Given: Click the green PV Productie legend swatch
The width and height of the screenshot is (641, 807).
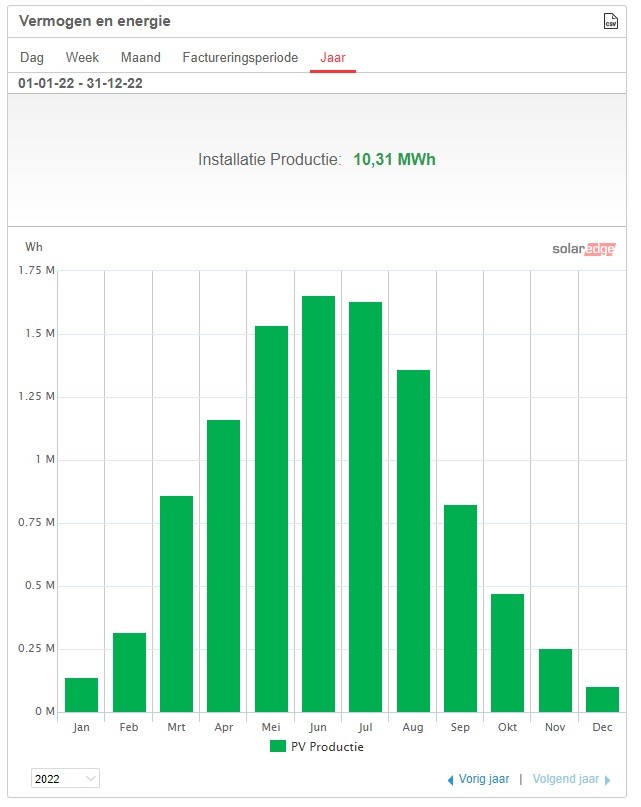Looking at the screenshot, I should click(278, 747).
